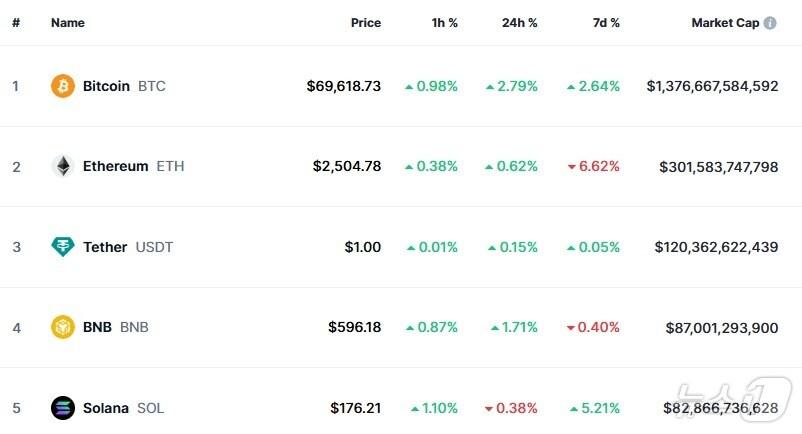Click the Tether logo icon
802x434 pixels.
point(63,247)
